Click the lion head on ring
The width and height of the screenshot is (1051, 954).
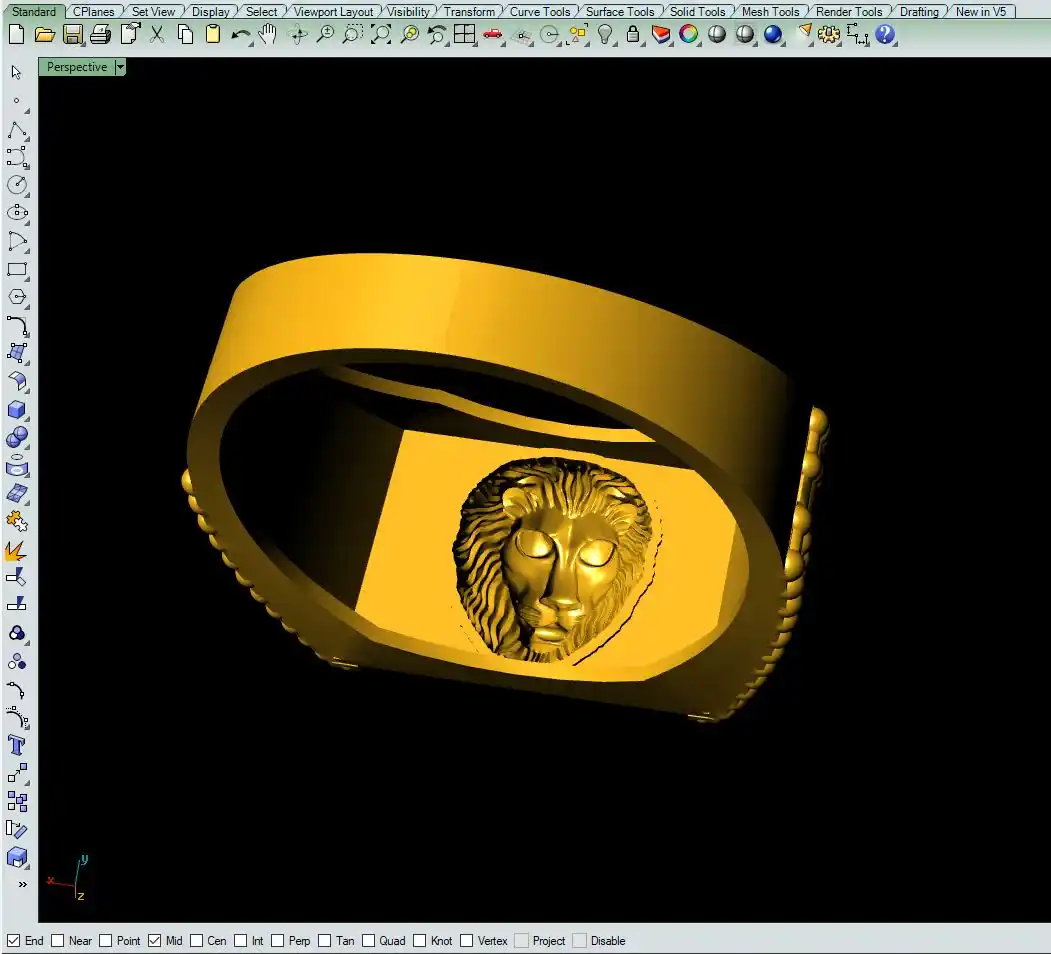click(x=552, y=560)
